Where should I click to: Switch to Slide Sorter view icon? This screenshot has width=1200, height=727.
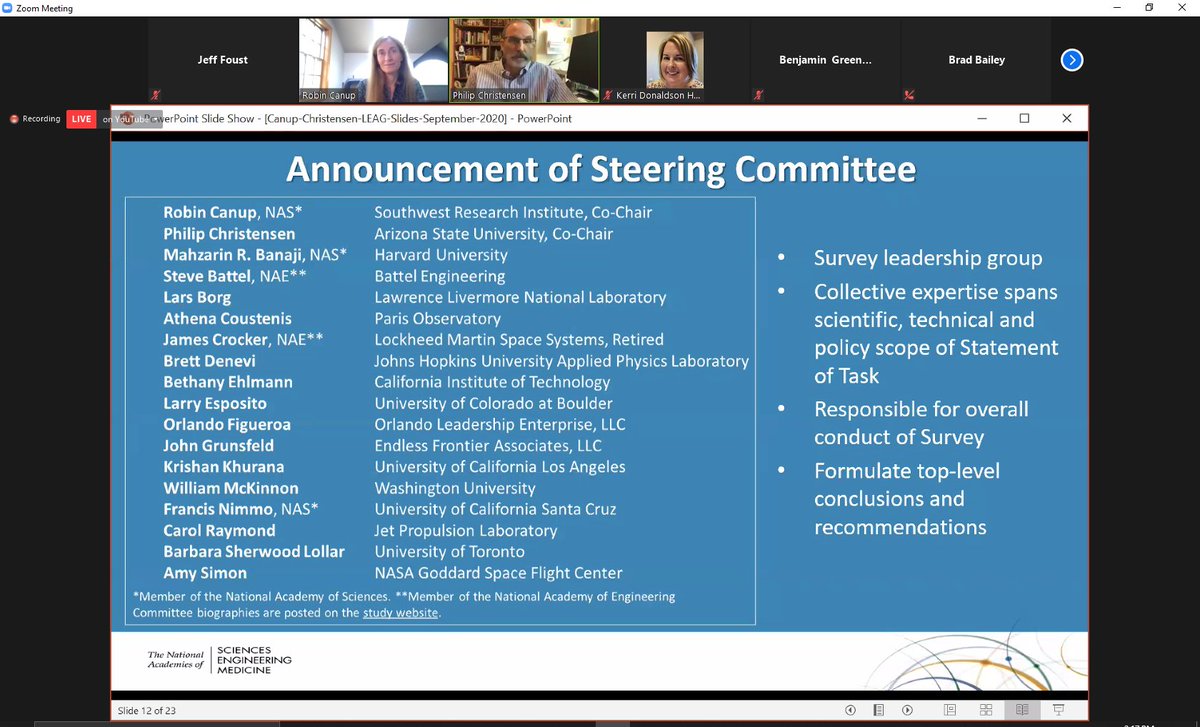[x=986, y=710]
